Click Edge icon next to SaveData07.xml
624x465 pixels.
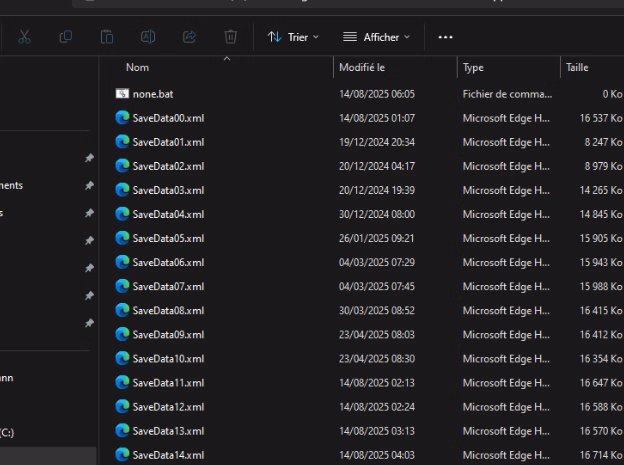tap(123, 286)
